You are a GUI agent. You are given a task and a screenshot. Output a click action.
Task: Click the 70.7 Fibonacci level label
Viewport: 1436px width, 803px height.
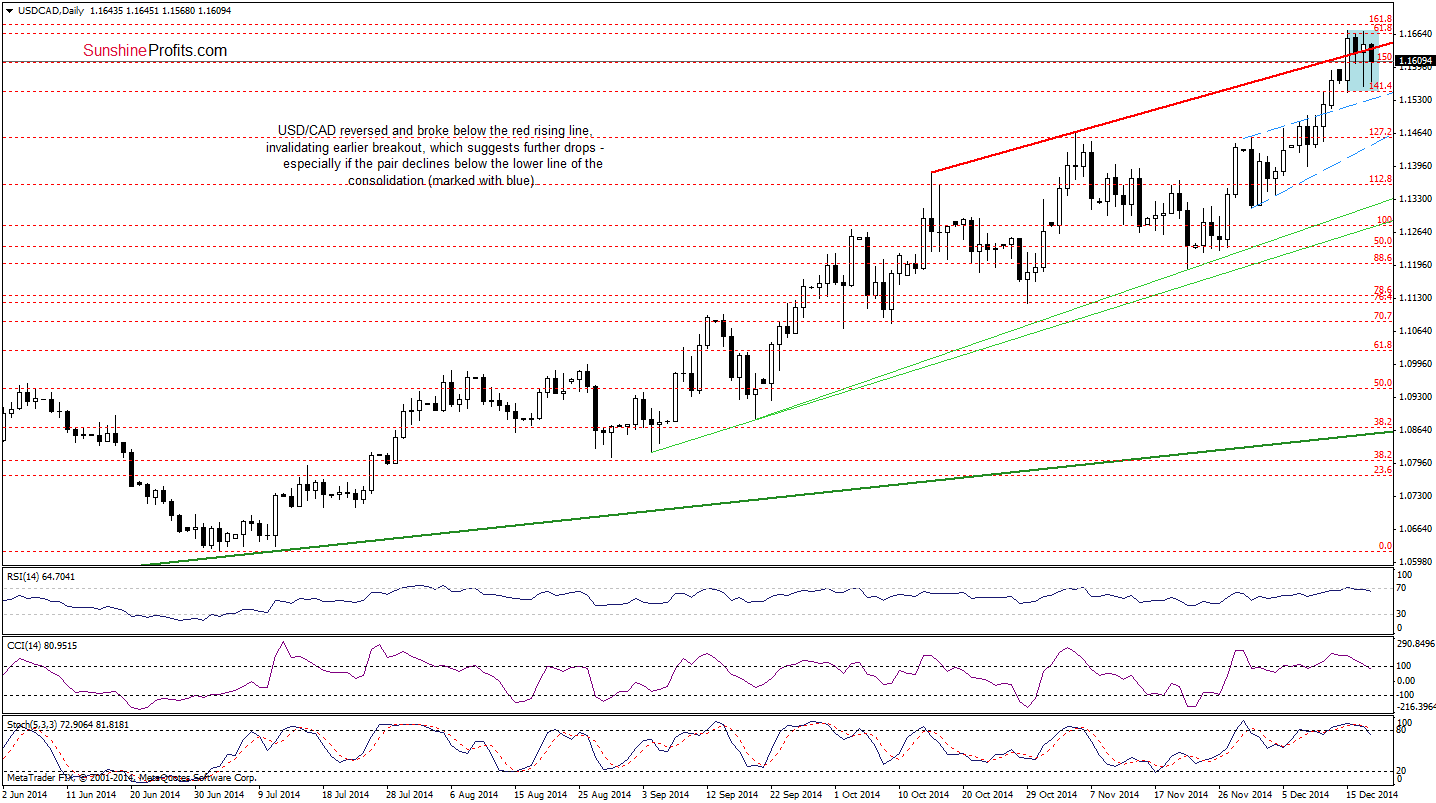[x=1383, y=316]
